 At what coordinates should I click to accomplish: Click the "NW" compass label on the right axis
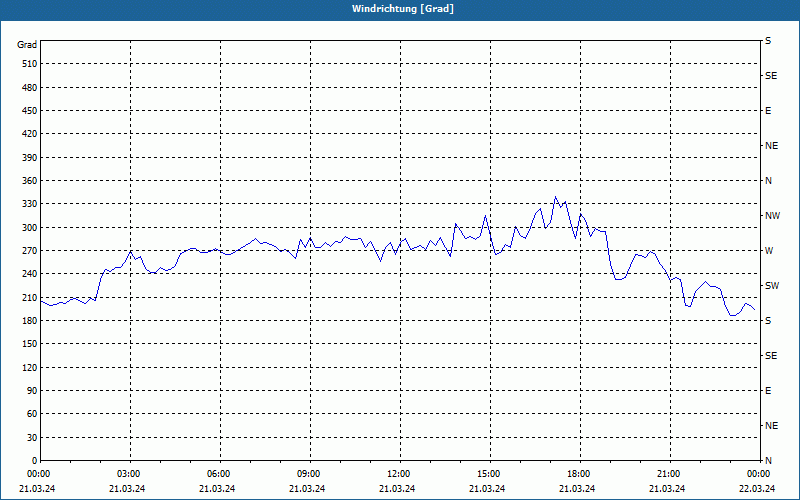point(772,216)
